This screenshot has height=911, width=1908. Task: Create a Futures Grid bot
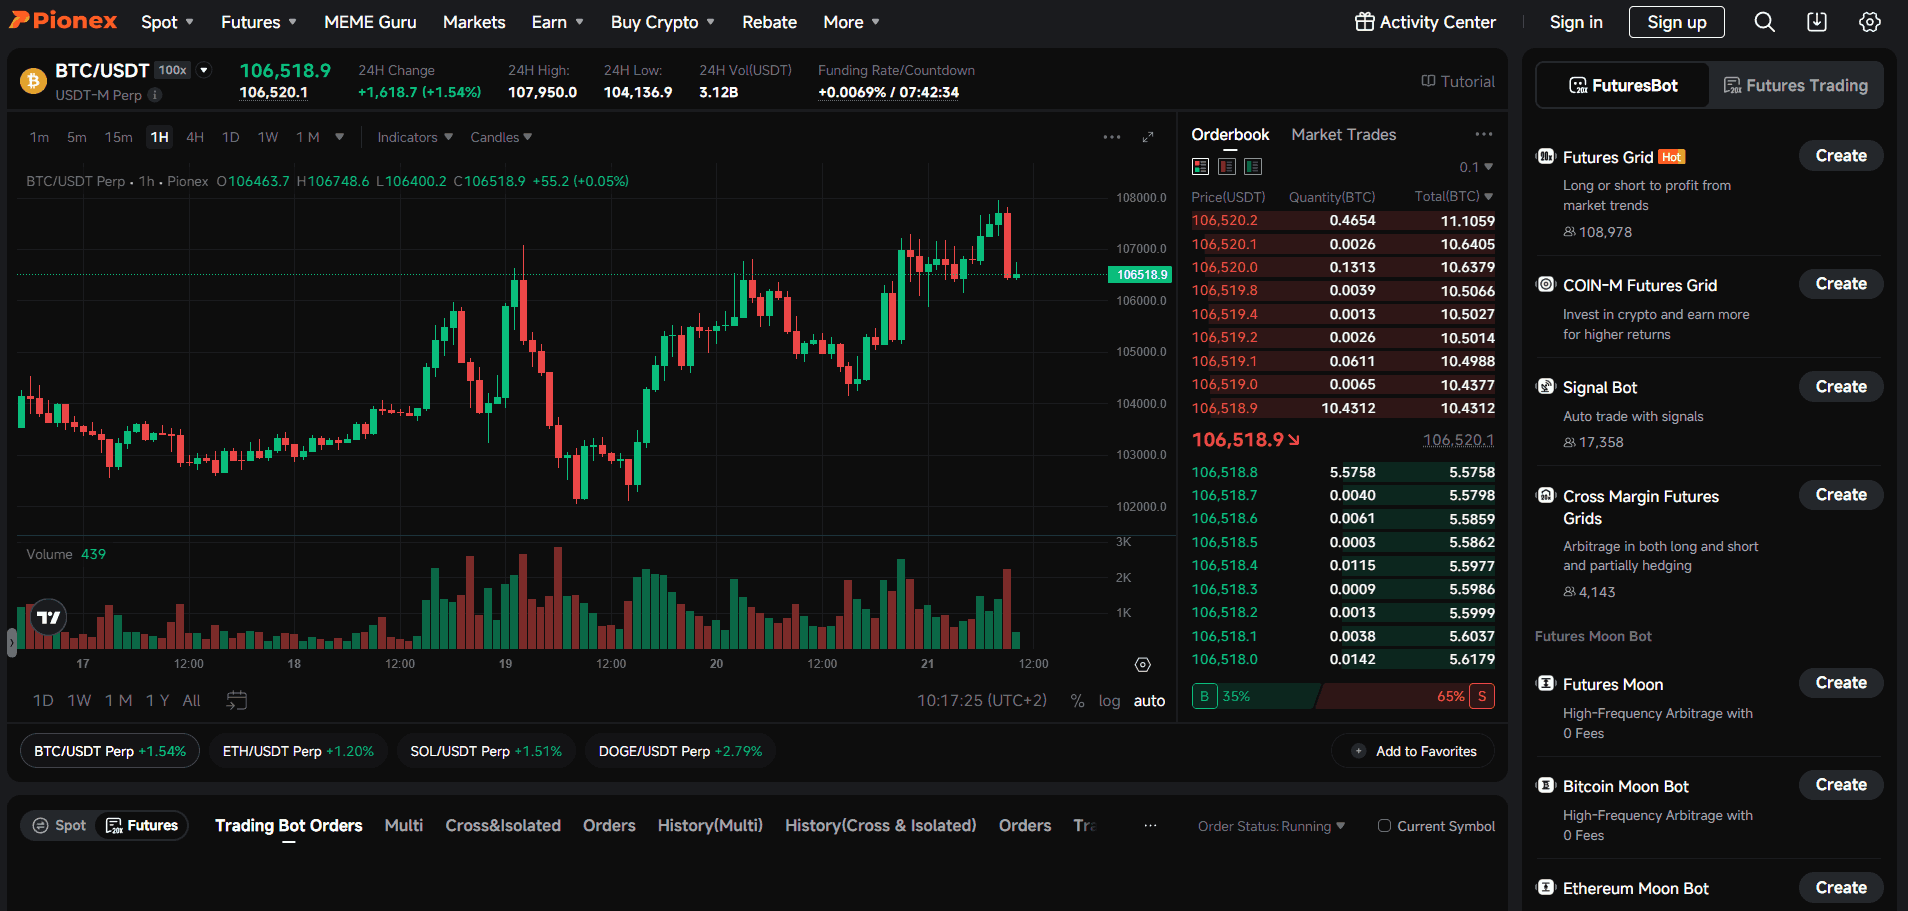(x=1840, y=155)
